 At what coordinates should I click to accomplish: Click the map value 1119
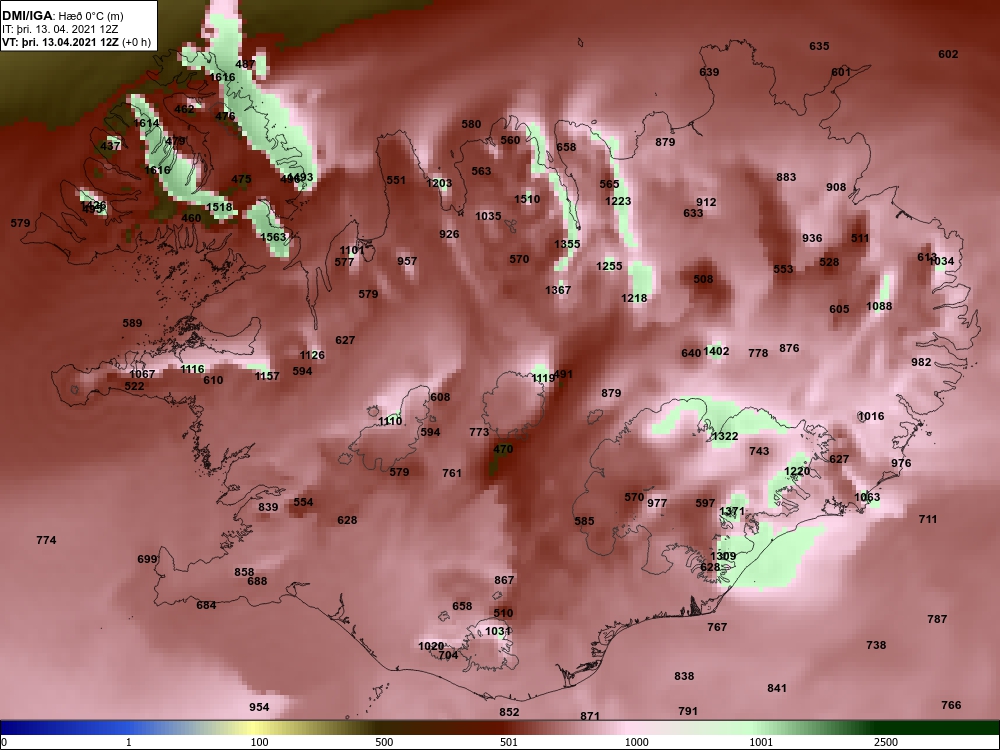[x=543, y=378]
